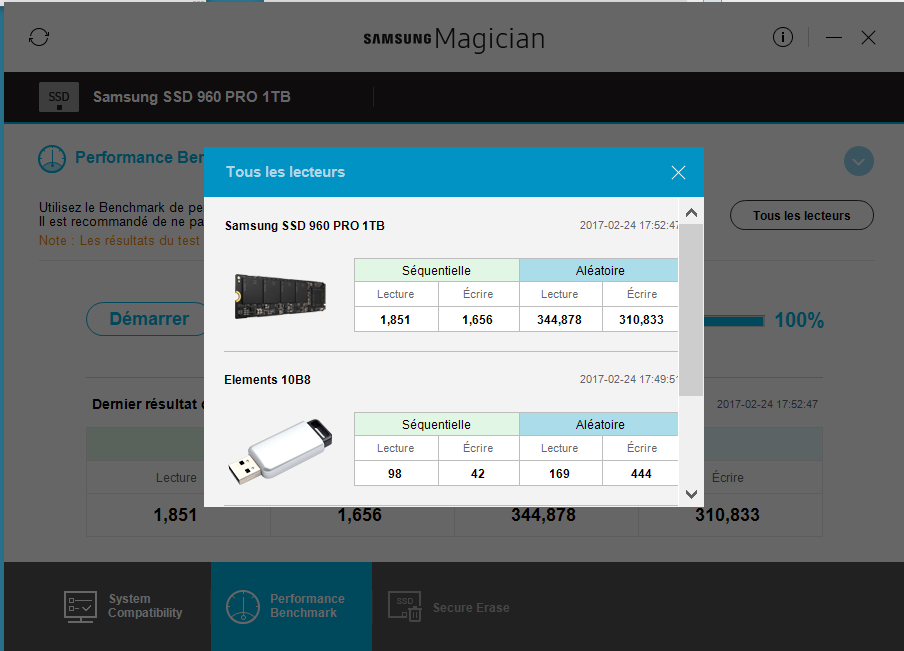The image size is (904, 651).
Task: Click the 100% progress percentage text
Action: 799,321
